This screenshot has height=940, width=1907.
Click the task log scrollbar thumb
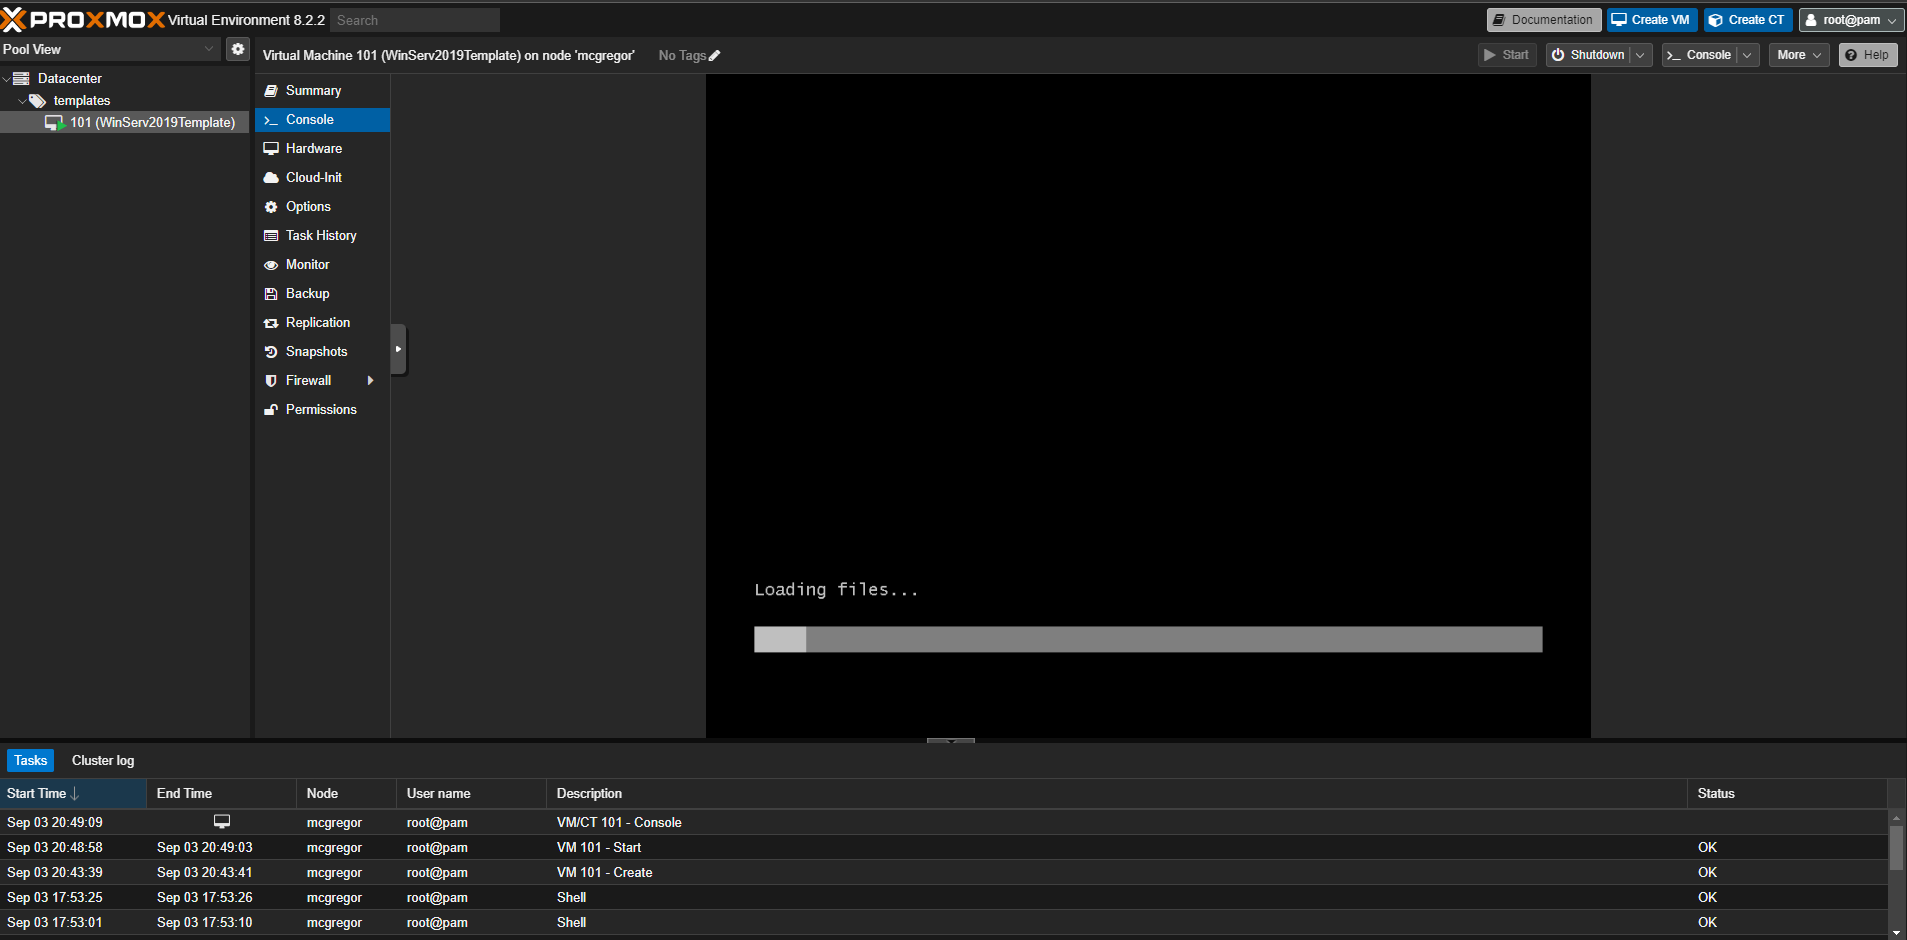click(1896, 848)
